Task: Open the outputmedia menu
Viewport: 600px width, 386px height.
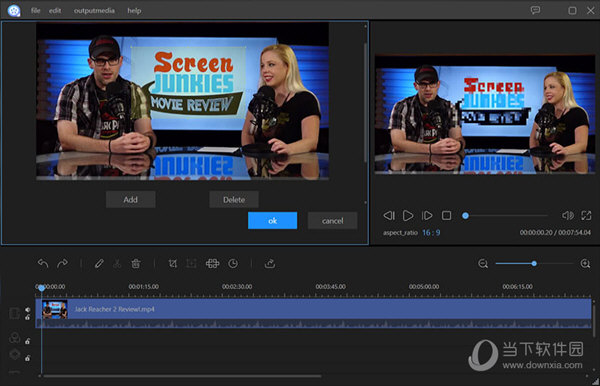Action: tap(94, 11)
